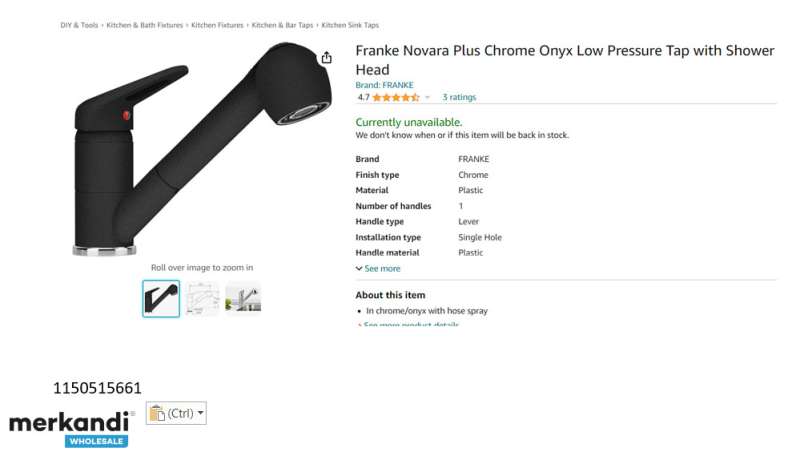
Task: Go to Kitchen & Bath Fixtures breadcrumb
Action: pyautogui.click(x=144, y=25)
